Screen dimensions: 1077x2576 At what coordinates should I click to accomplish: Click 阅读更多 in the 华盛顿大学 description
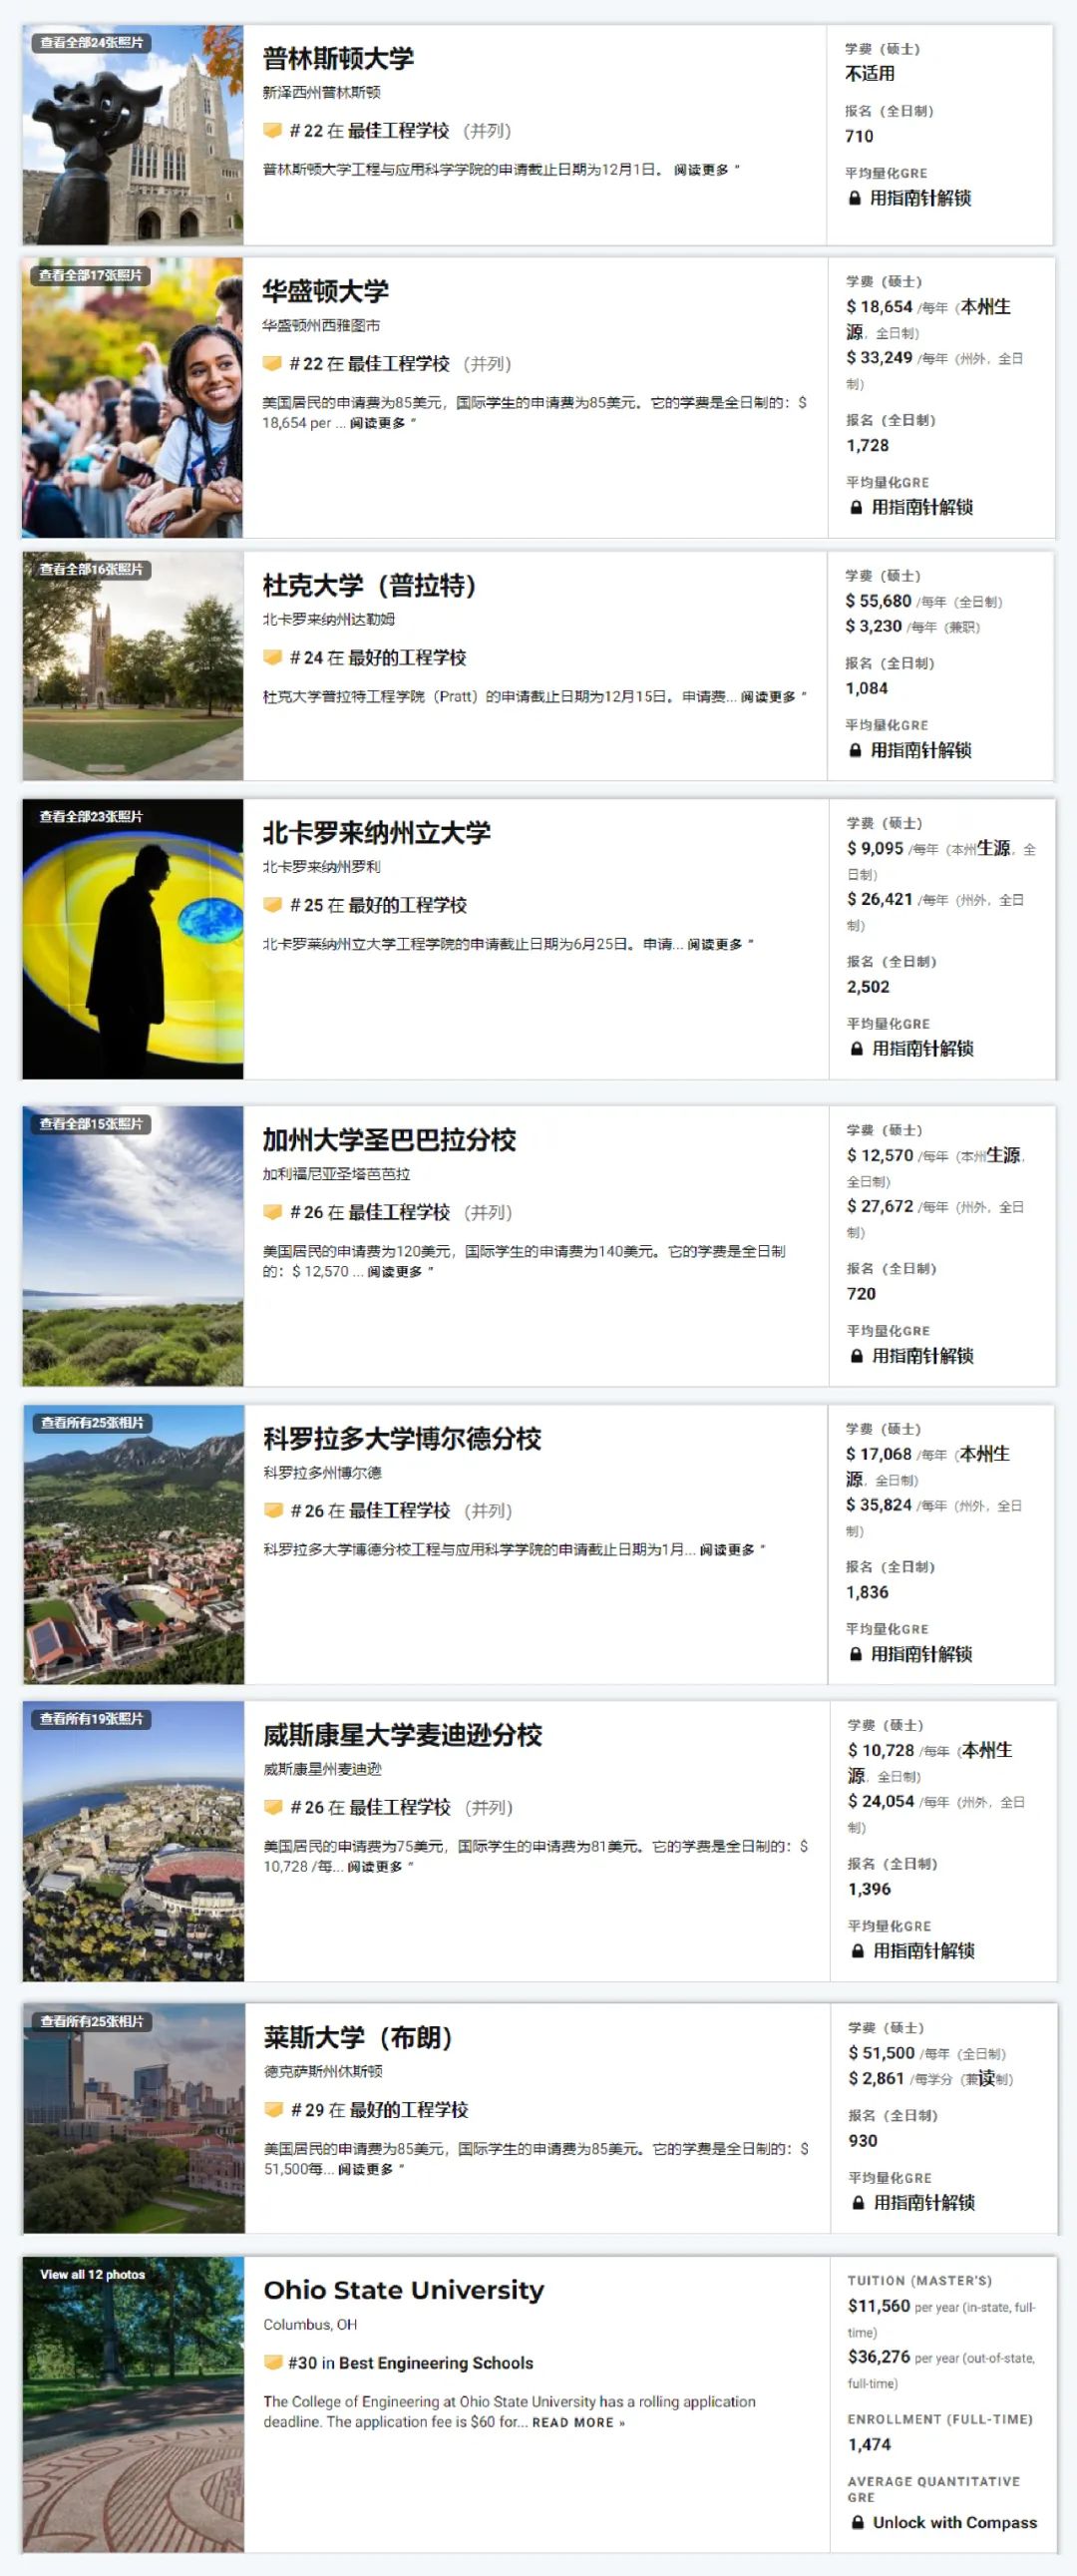(x=382, y=424)
